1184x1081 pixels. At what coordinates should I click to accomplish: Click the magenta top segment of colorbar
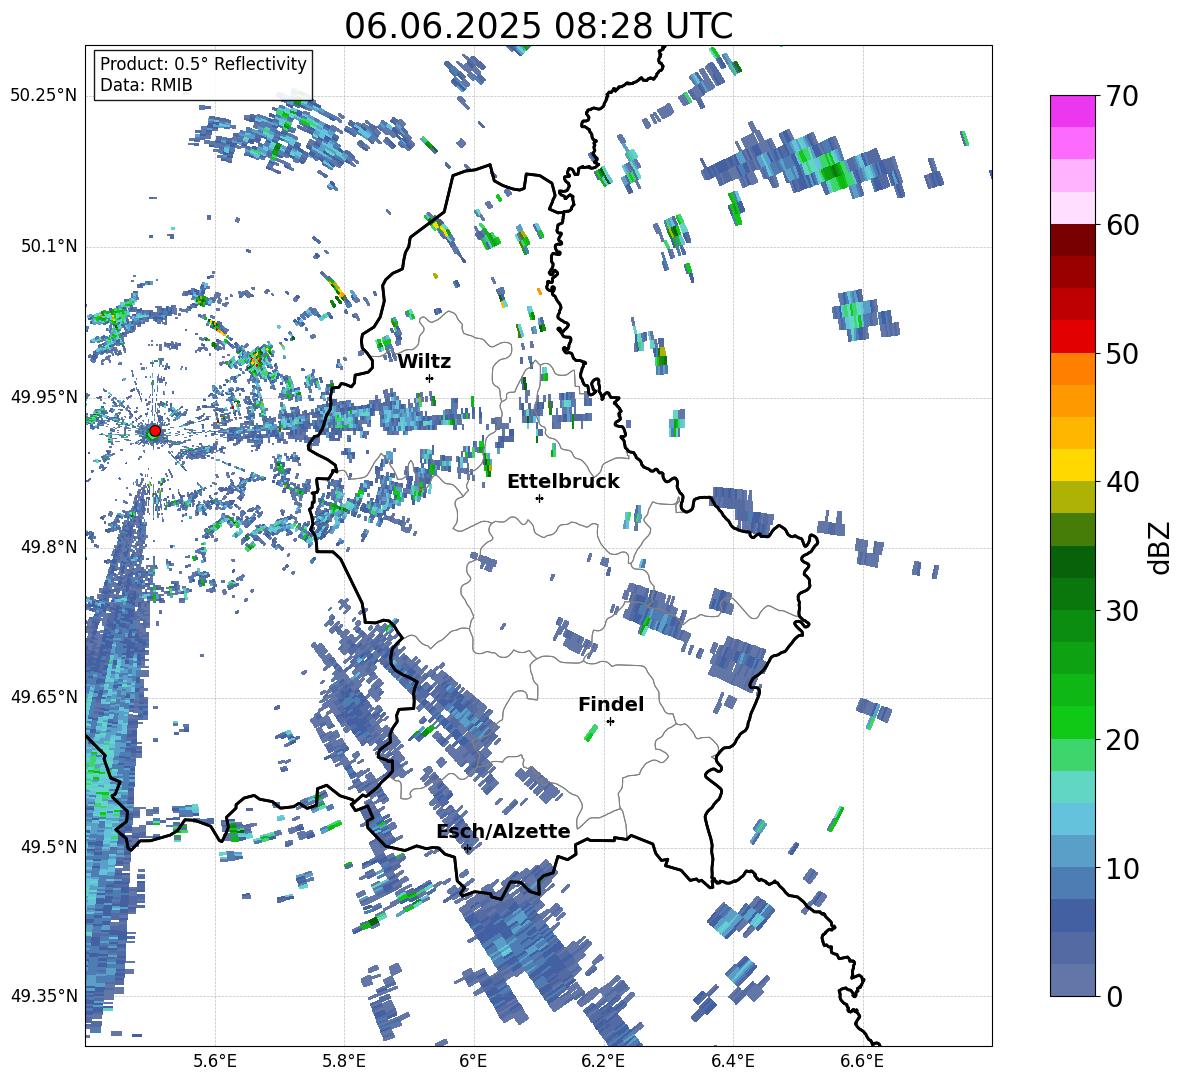coord(1072,112)
